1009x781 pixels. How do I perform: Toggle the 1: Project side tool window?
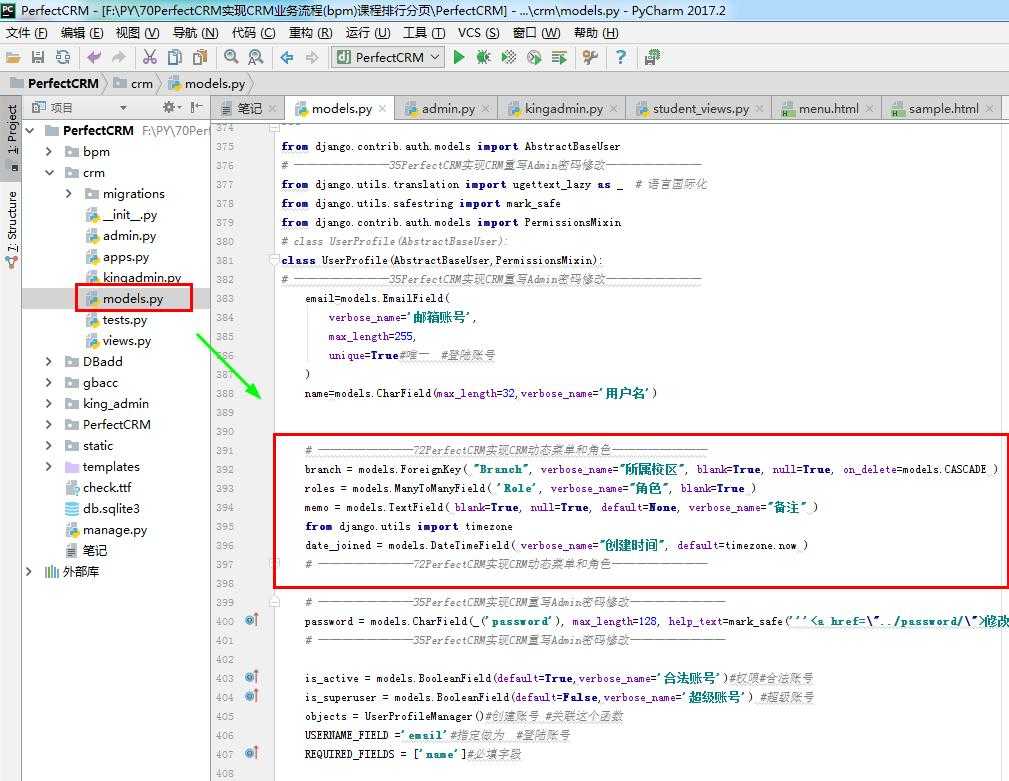(x=12, y=136)
